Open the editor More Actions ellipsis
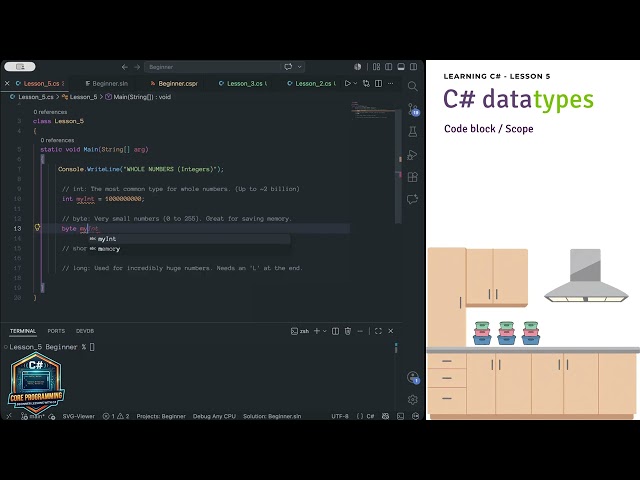Image resolution: width=640 pixels, height=480 pixels. (x=391, y=83)
